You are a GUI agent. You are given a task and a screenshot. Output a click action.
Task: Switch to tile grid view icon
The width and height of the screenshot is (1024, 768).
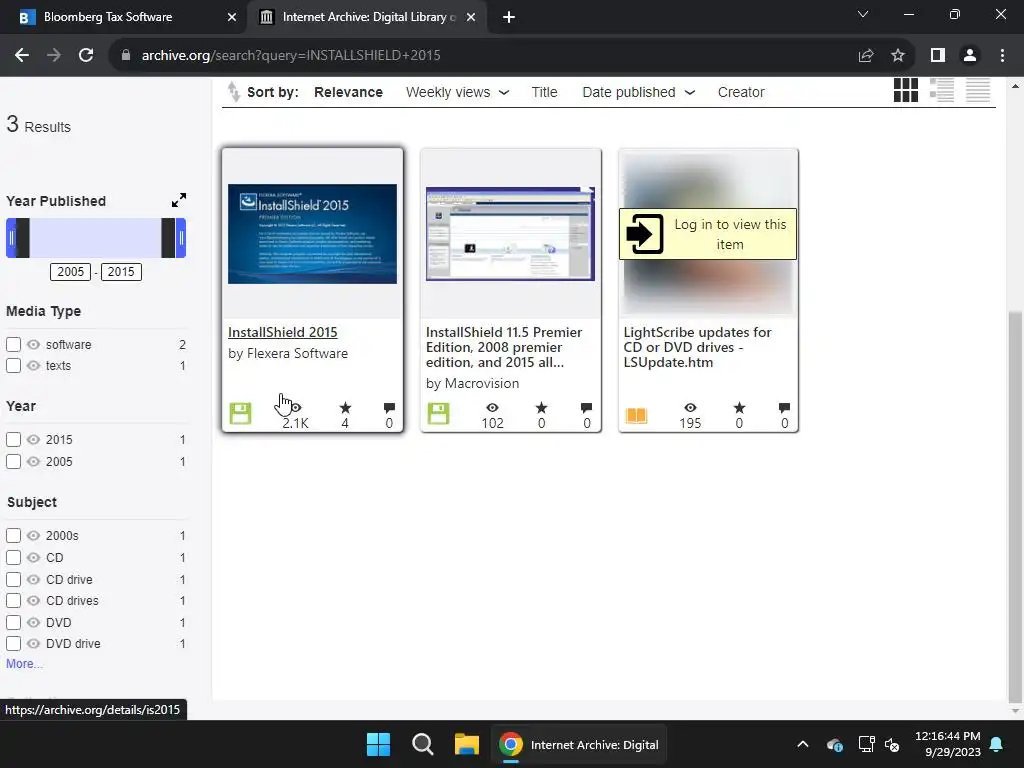point(905,90)
